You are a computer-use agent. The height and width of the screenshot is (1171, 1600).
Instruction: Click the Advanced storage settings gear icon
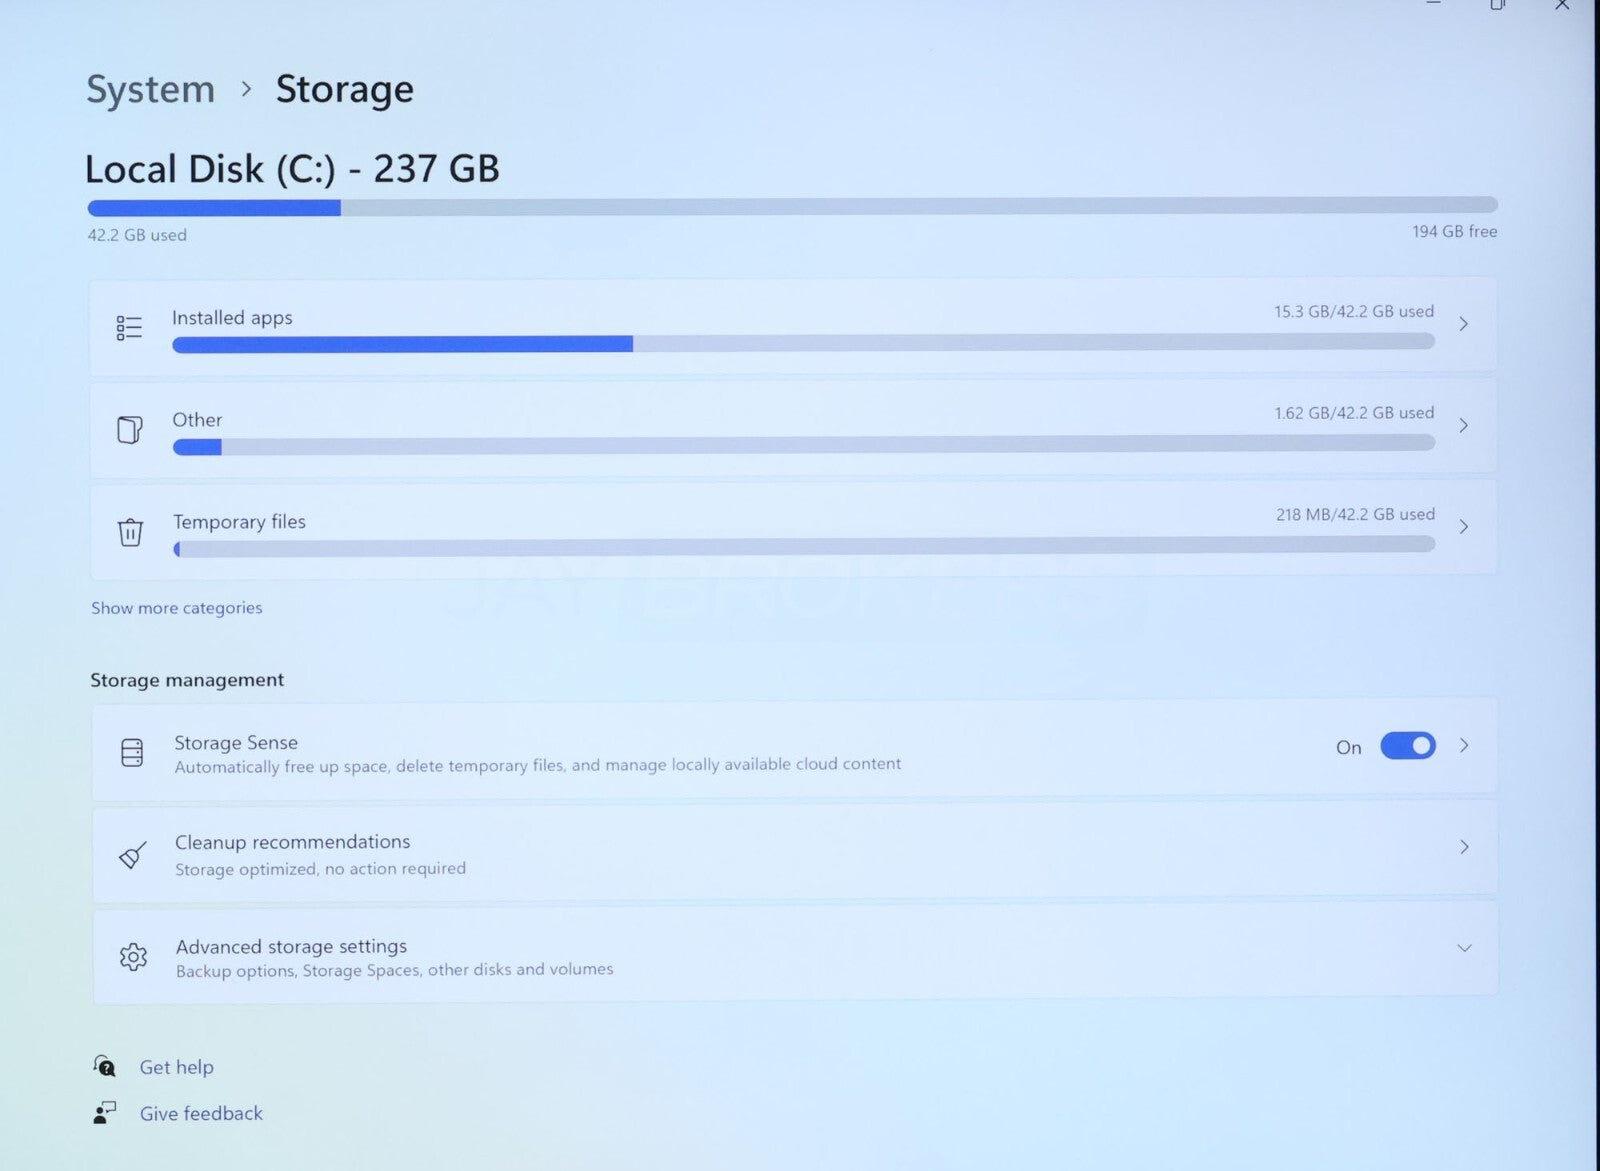click(133, 957)
